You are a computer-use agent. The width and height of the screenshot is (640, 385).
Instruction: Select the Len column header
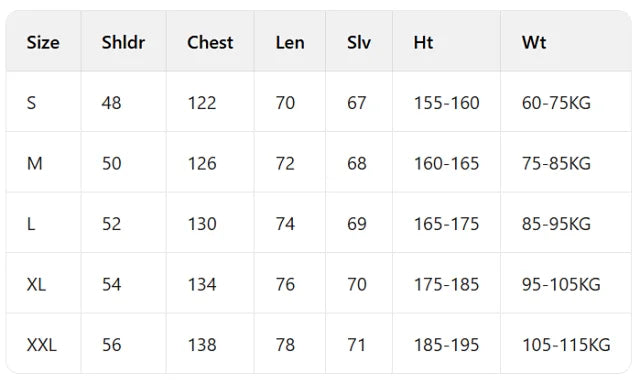(290, 42)
